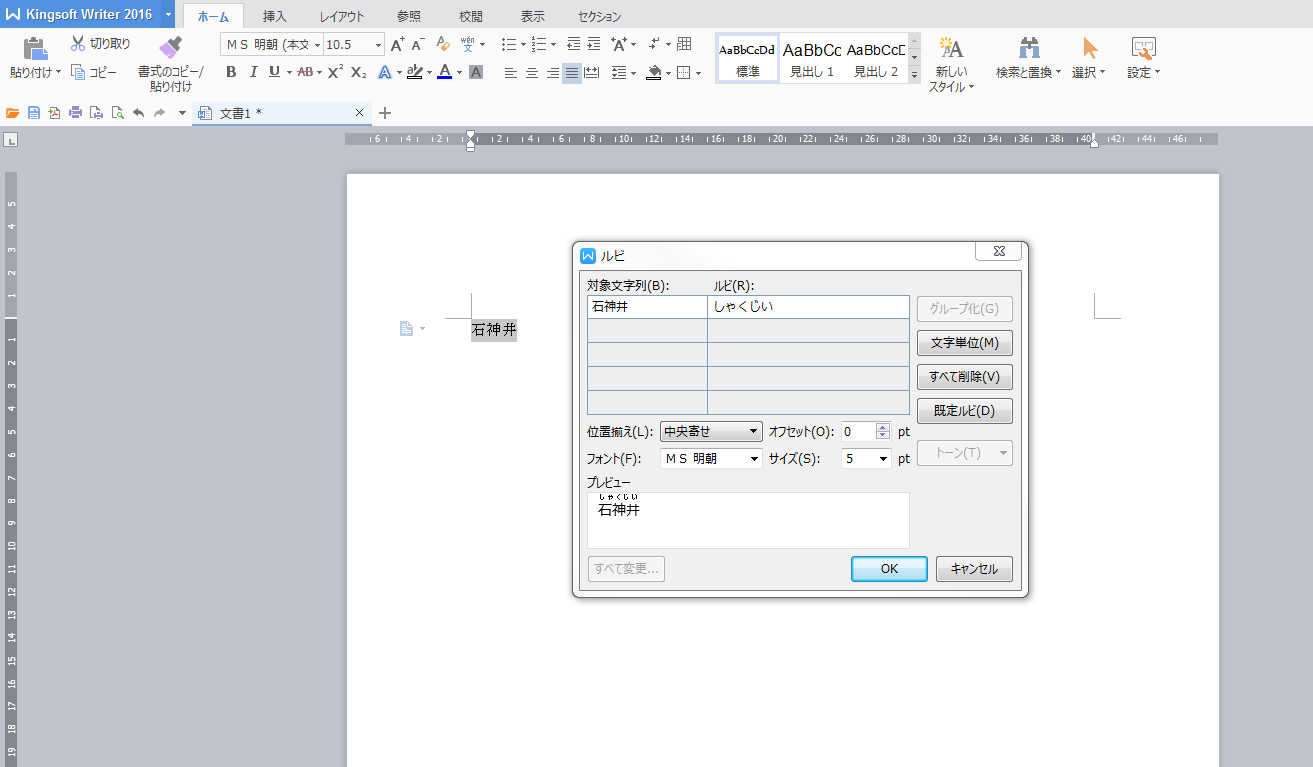Open the line spacing options
Viewport: 1313px width, 767px height.
(x=619, y=72)
